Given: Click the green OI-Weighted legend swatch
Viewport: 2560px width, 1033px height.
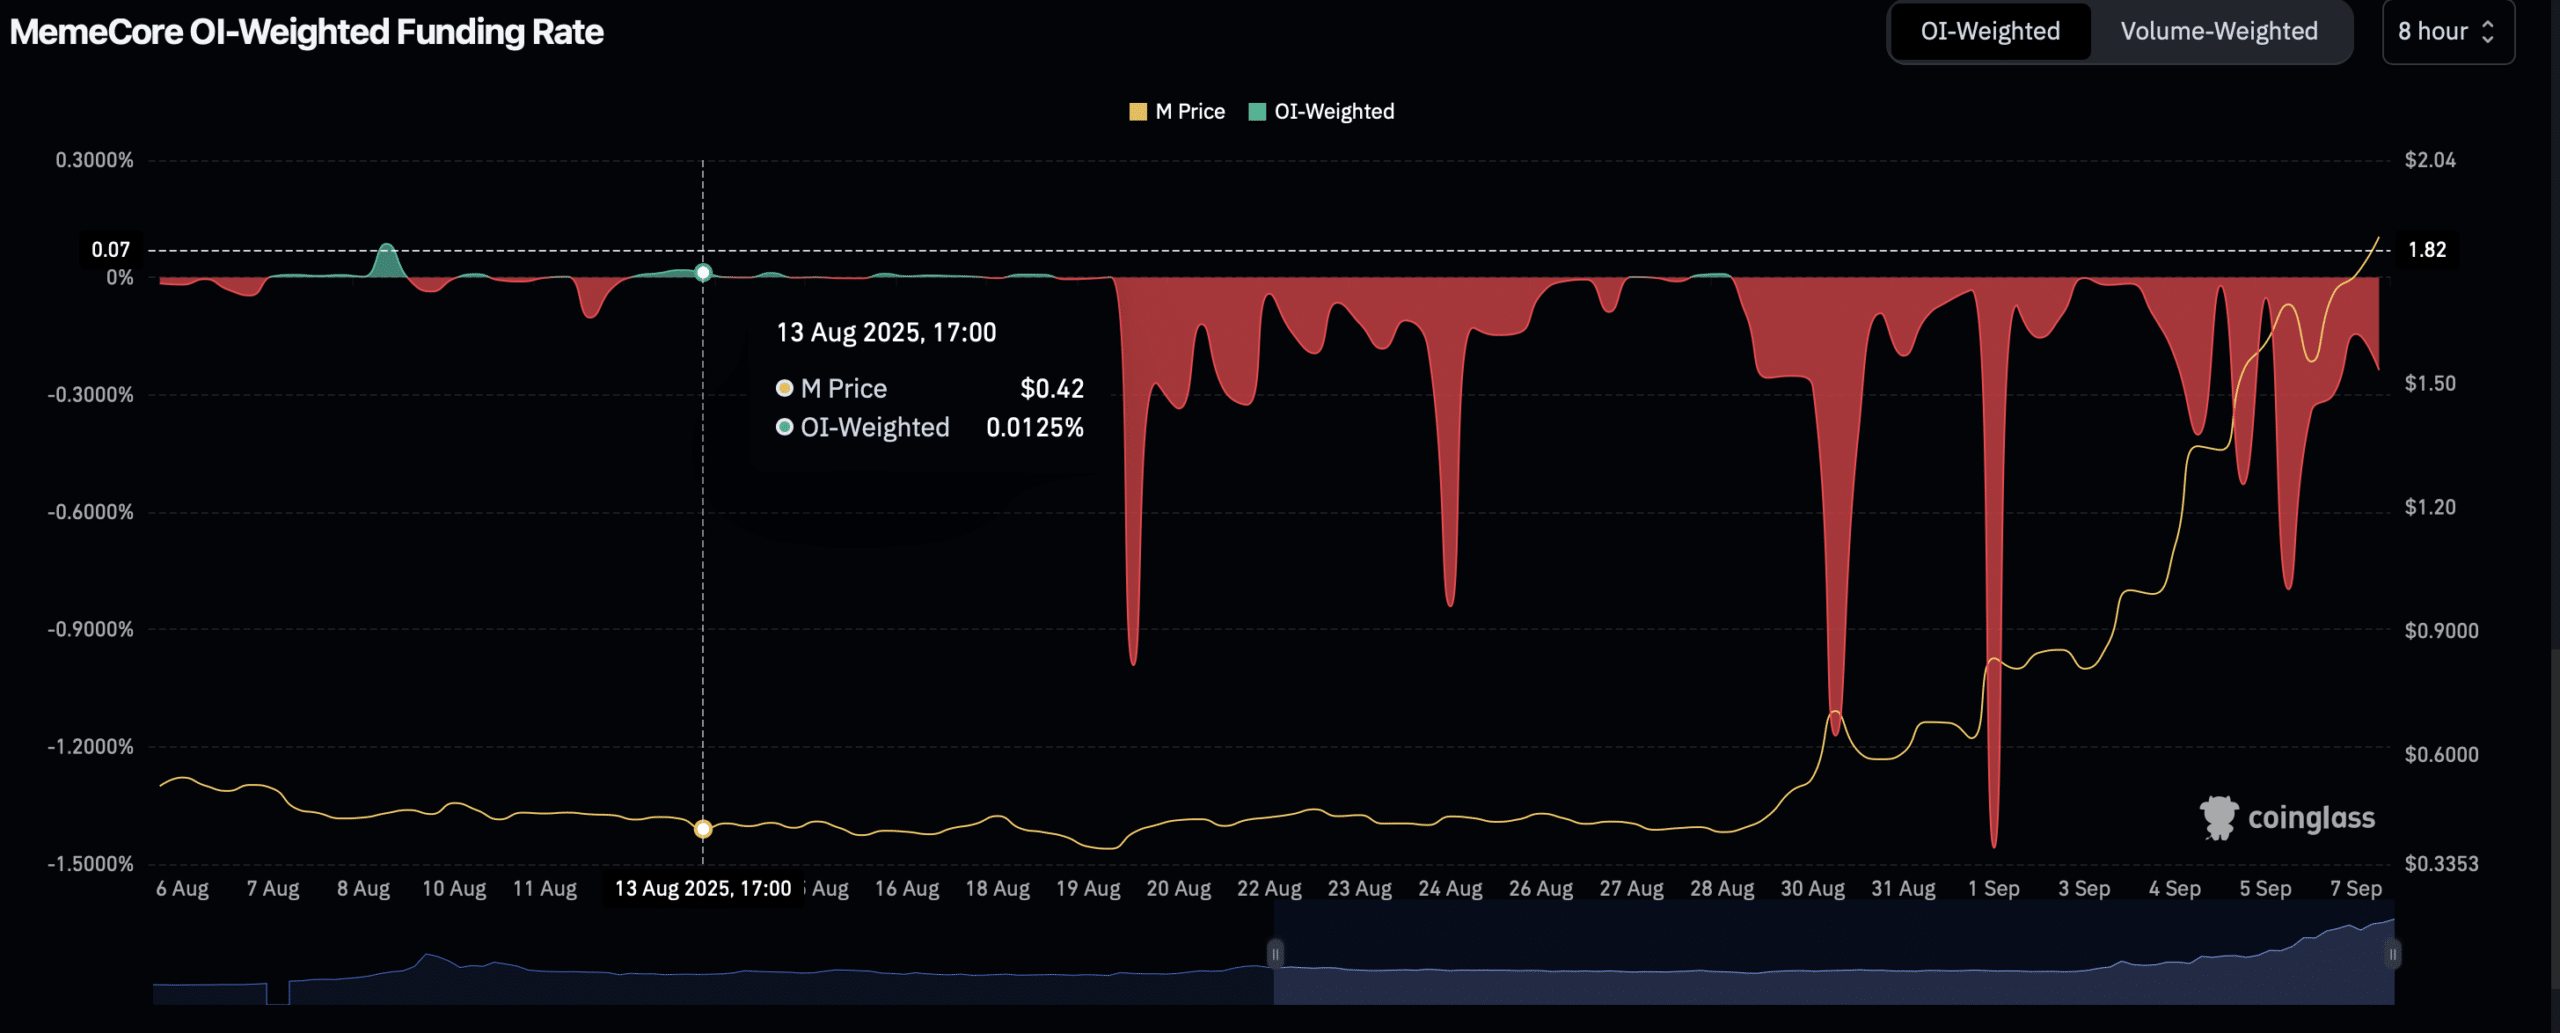Looking at the screenshot, I should click(x=1257, y=112).
